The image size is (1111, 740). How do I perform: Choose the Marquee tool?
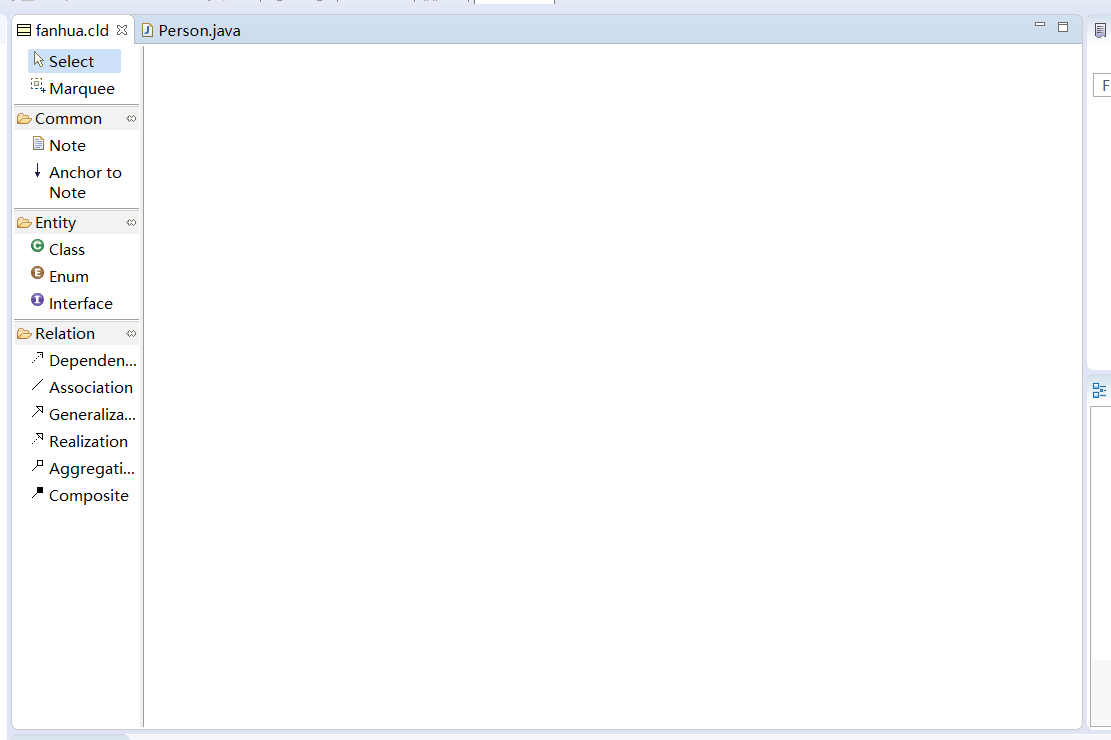(74, 88)
